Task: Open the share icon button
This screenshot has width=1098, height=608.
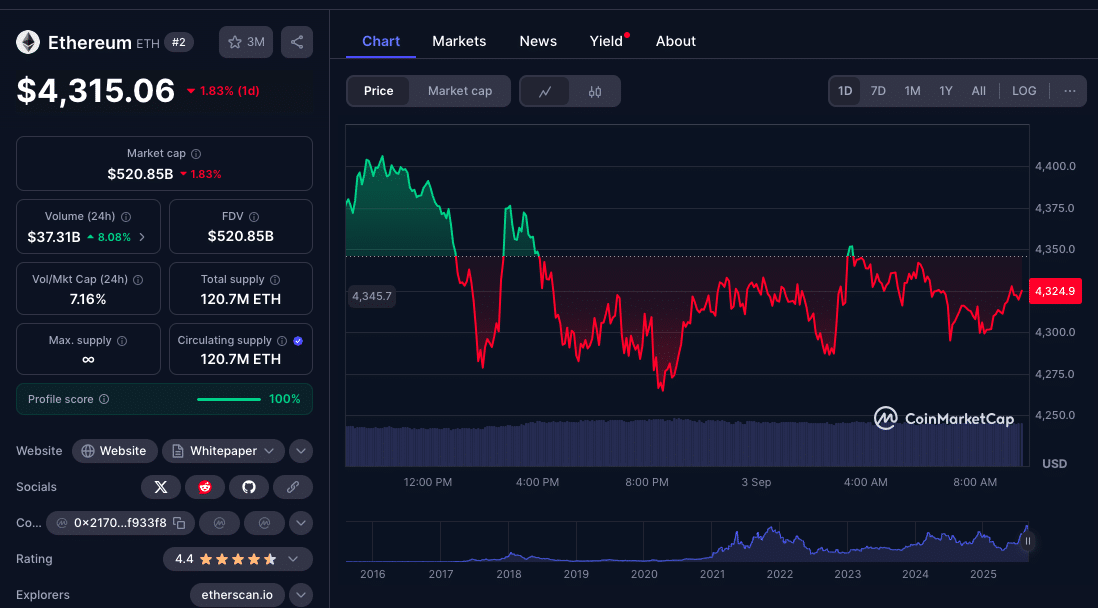Action: (x=297, y=42)
